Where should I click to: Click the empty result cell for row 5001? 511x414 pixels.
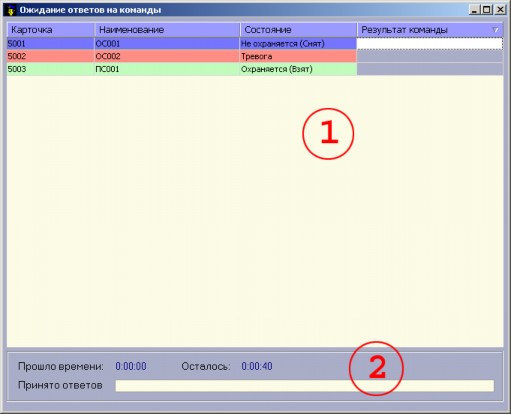tap(430, 44)
